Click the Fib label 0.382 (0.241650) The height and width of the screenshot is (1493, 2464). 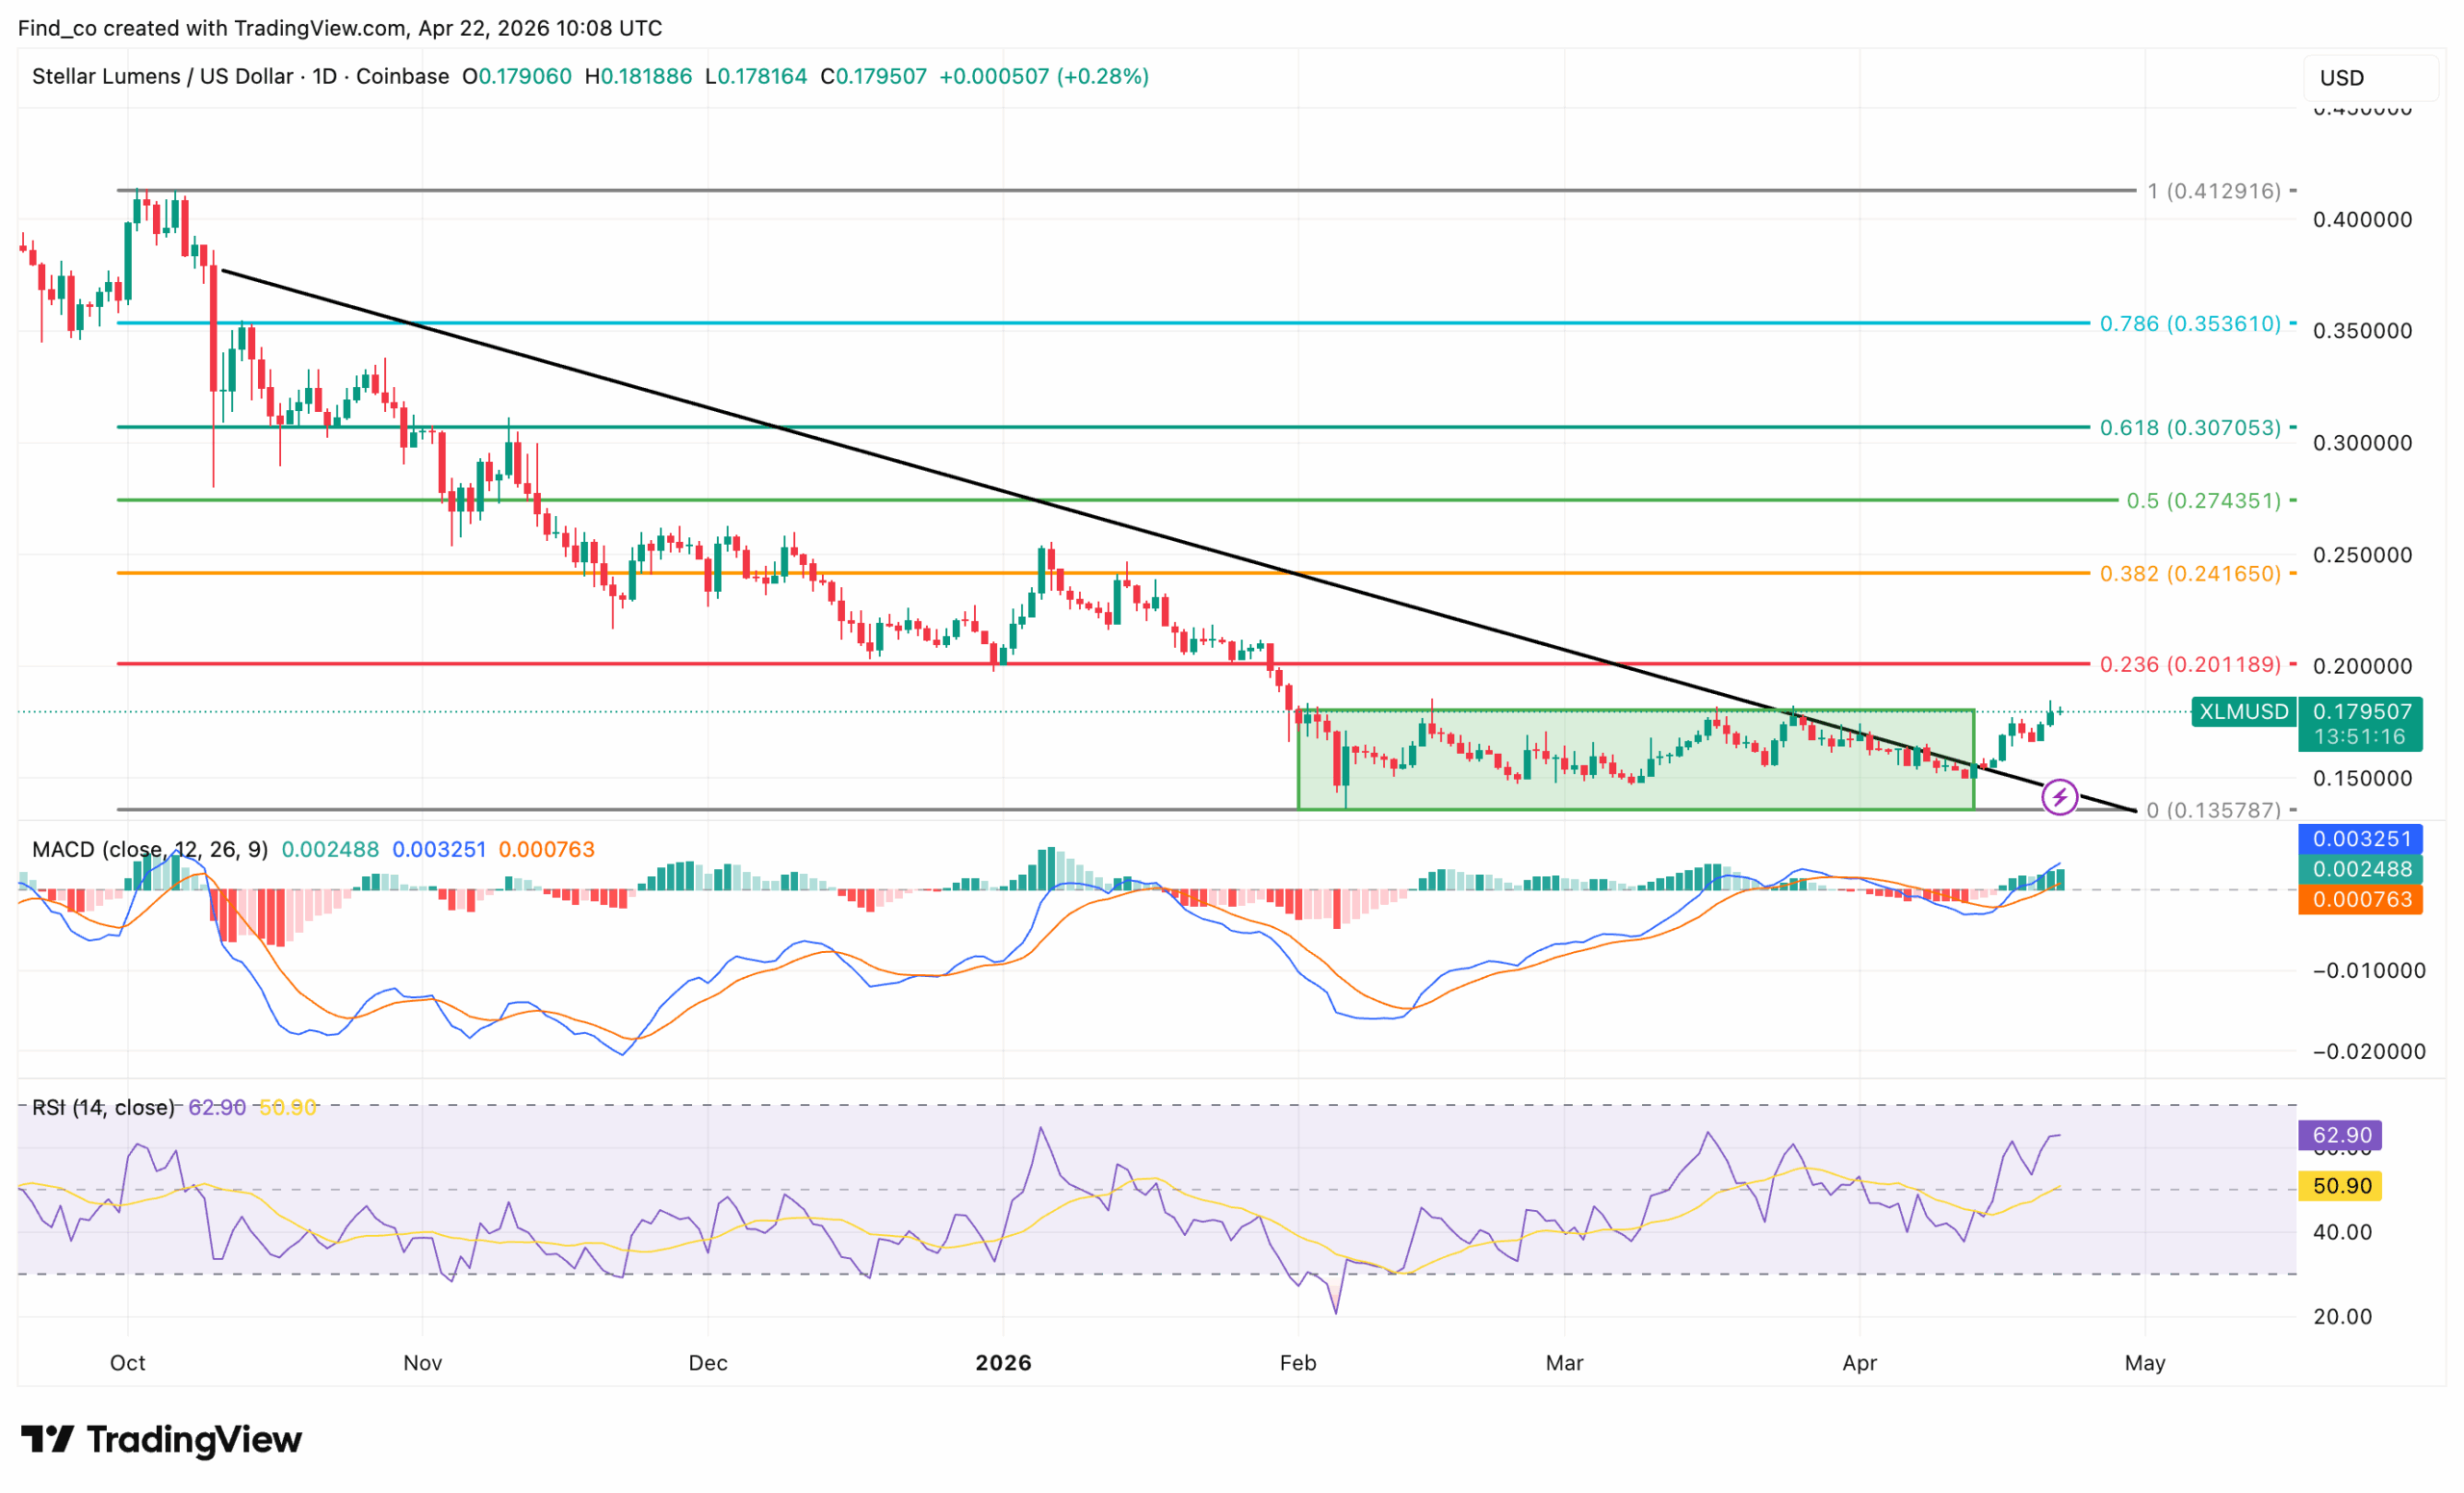pos(2190,573)
